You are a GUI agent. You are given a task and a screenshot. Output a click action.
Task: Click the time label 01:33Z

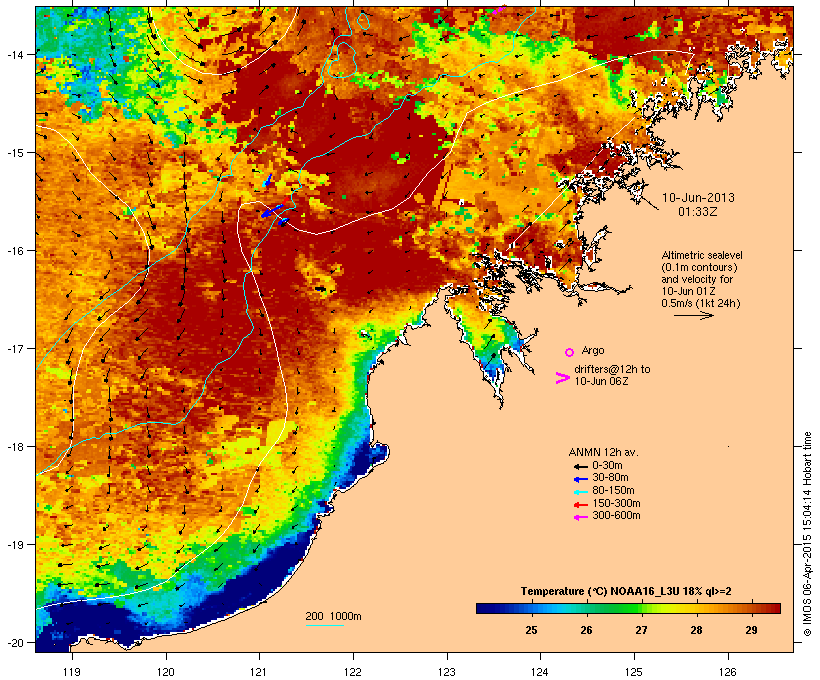coord(698,212)
